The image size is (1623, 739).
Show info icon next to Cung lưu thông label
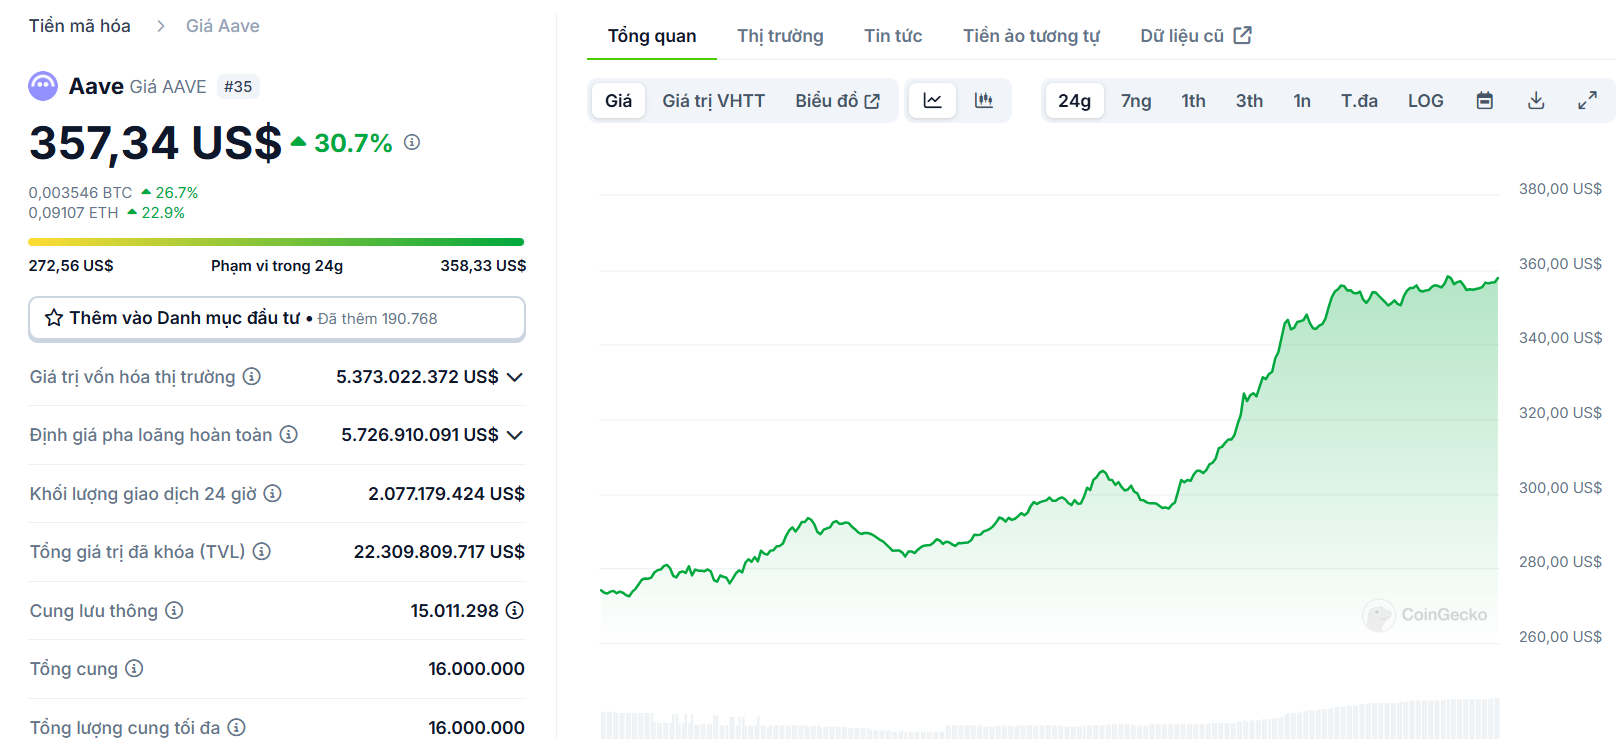pos(174,610)
